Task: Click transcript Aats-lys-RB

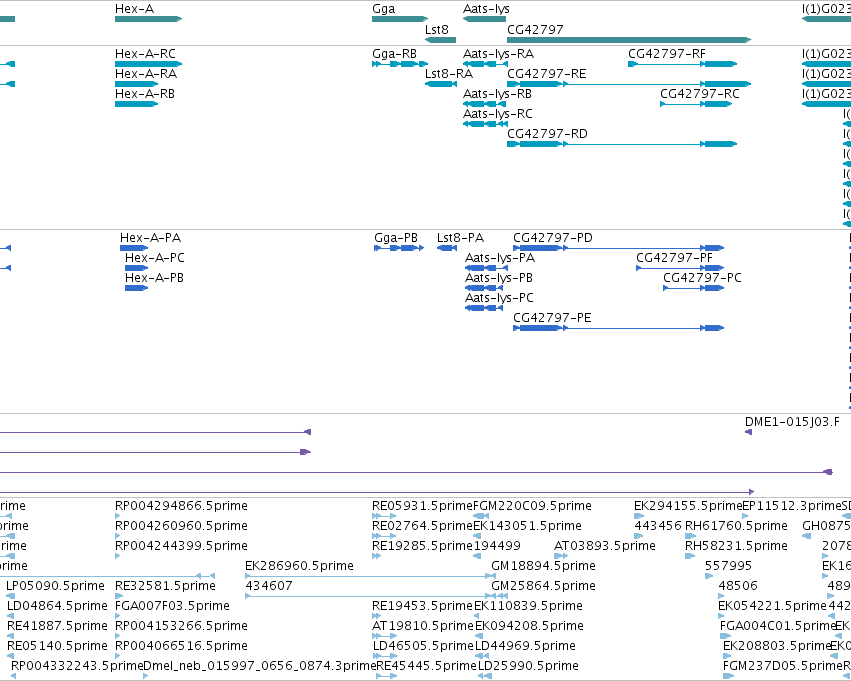Action: tap(485, 104)
